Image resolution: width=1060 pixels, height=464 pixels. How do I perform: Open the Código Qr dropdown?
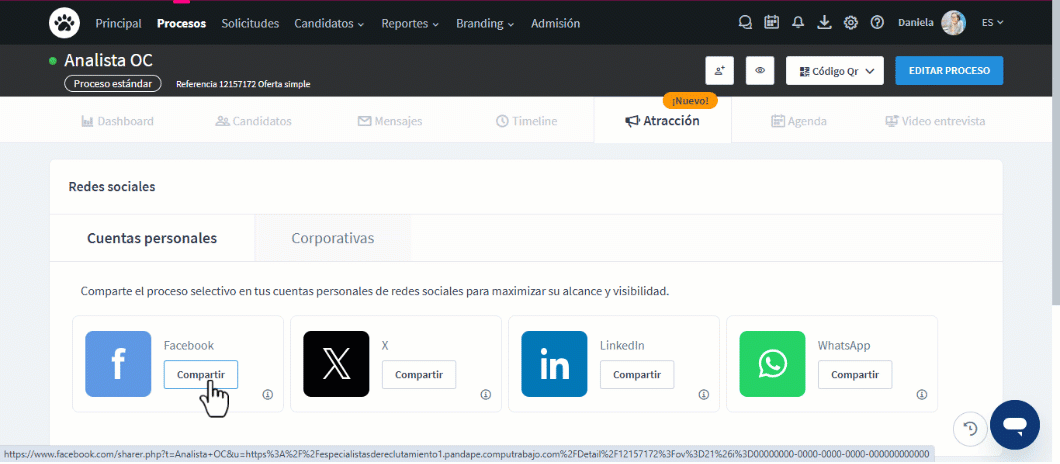click(835, 70)
